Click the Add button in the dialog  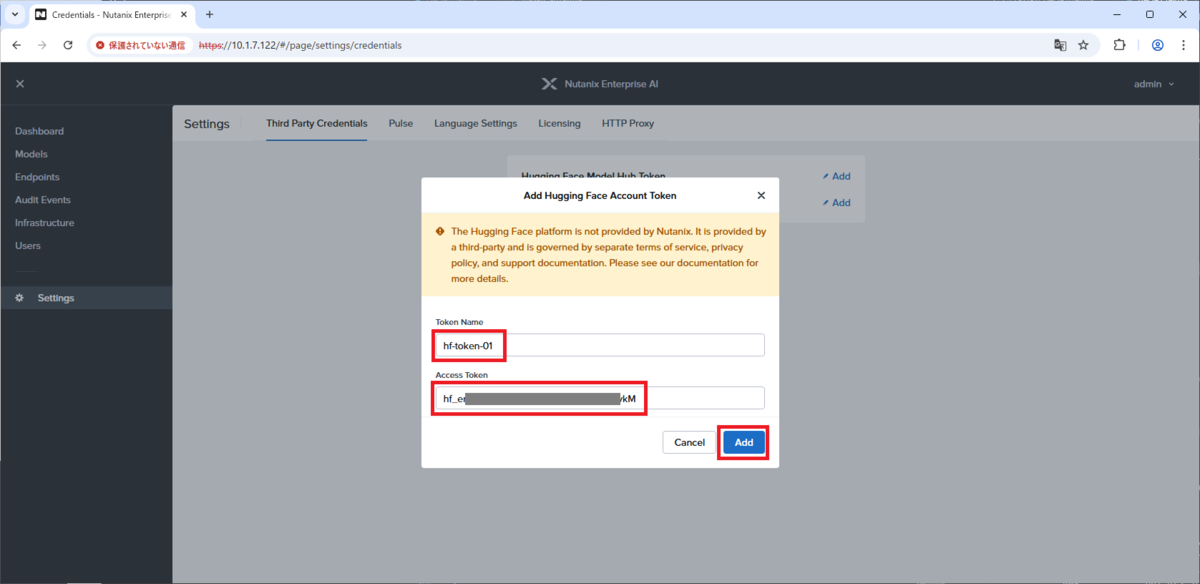click(x=744, y=442)
